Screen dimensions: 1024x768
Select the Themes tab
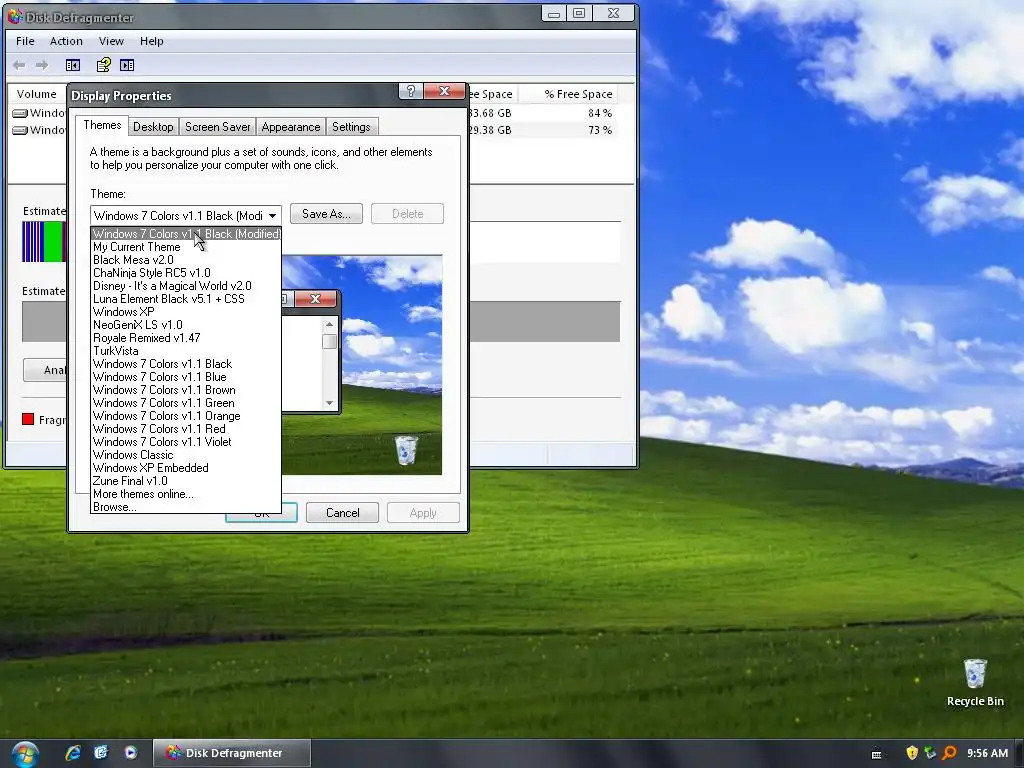coord(102,125)
